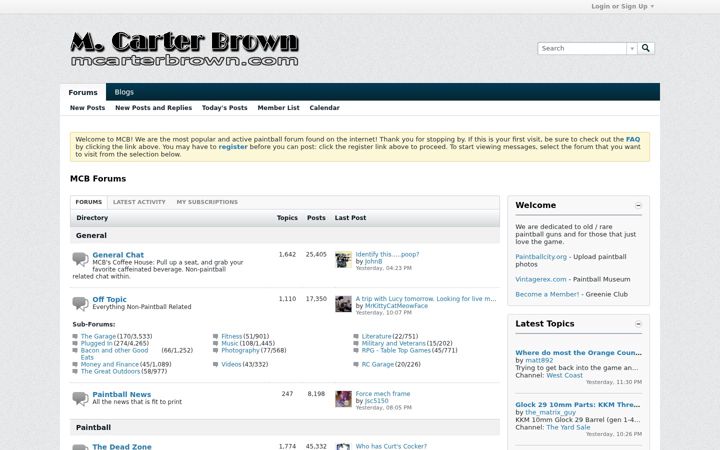Screen dimensions: 720x450
Task: Click the icon beside Literature sub-forum
Action: pyautogui.click(x=356, y=337)
